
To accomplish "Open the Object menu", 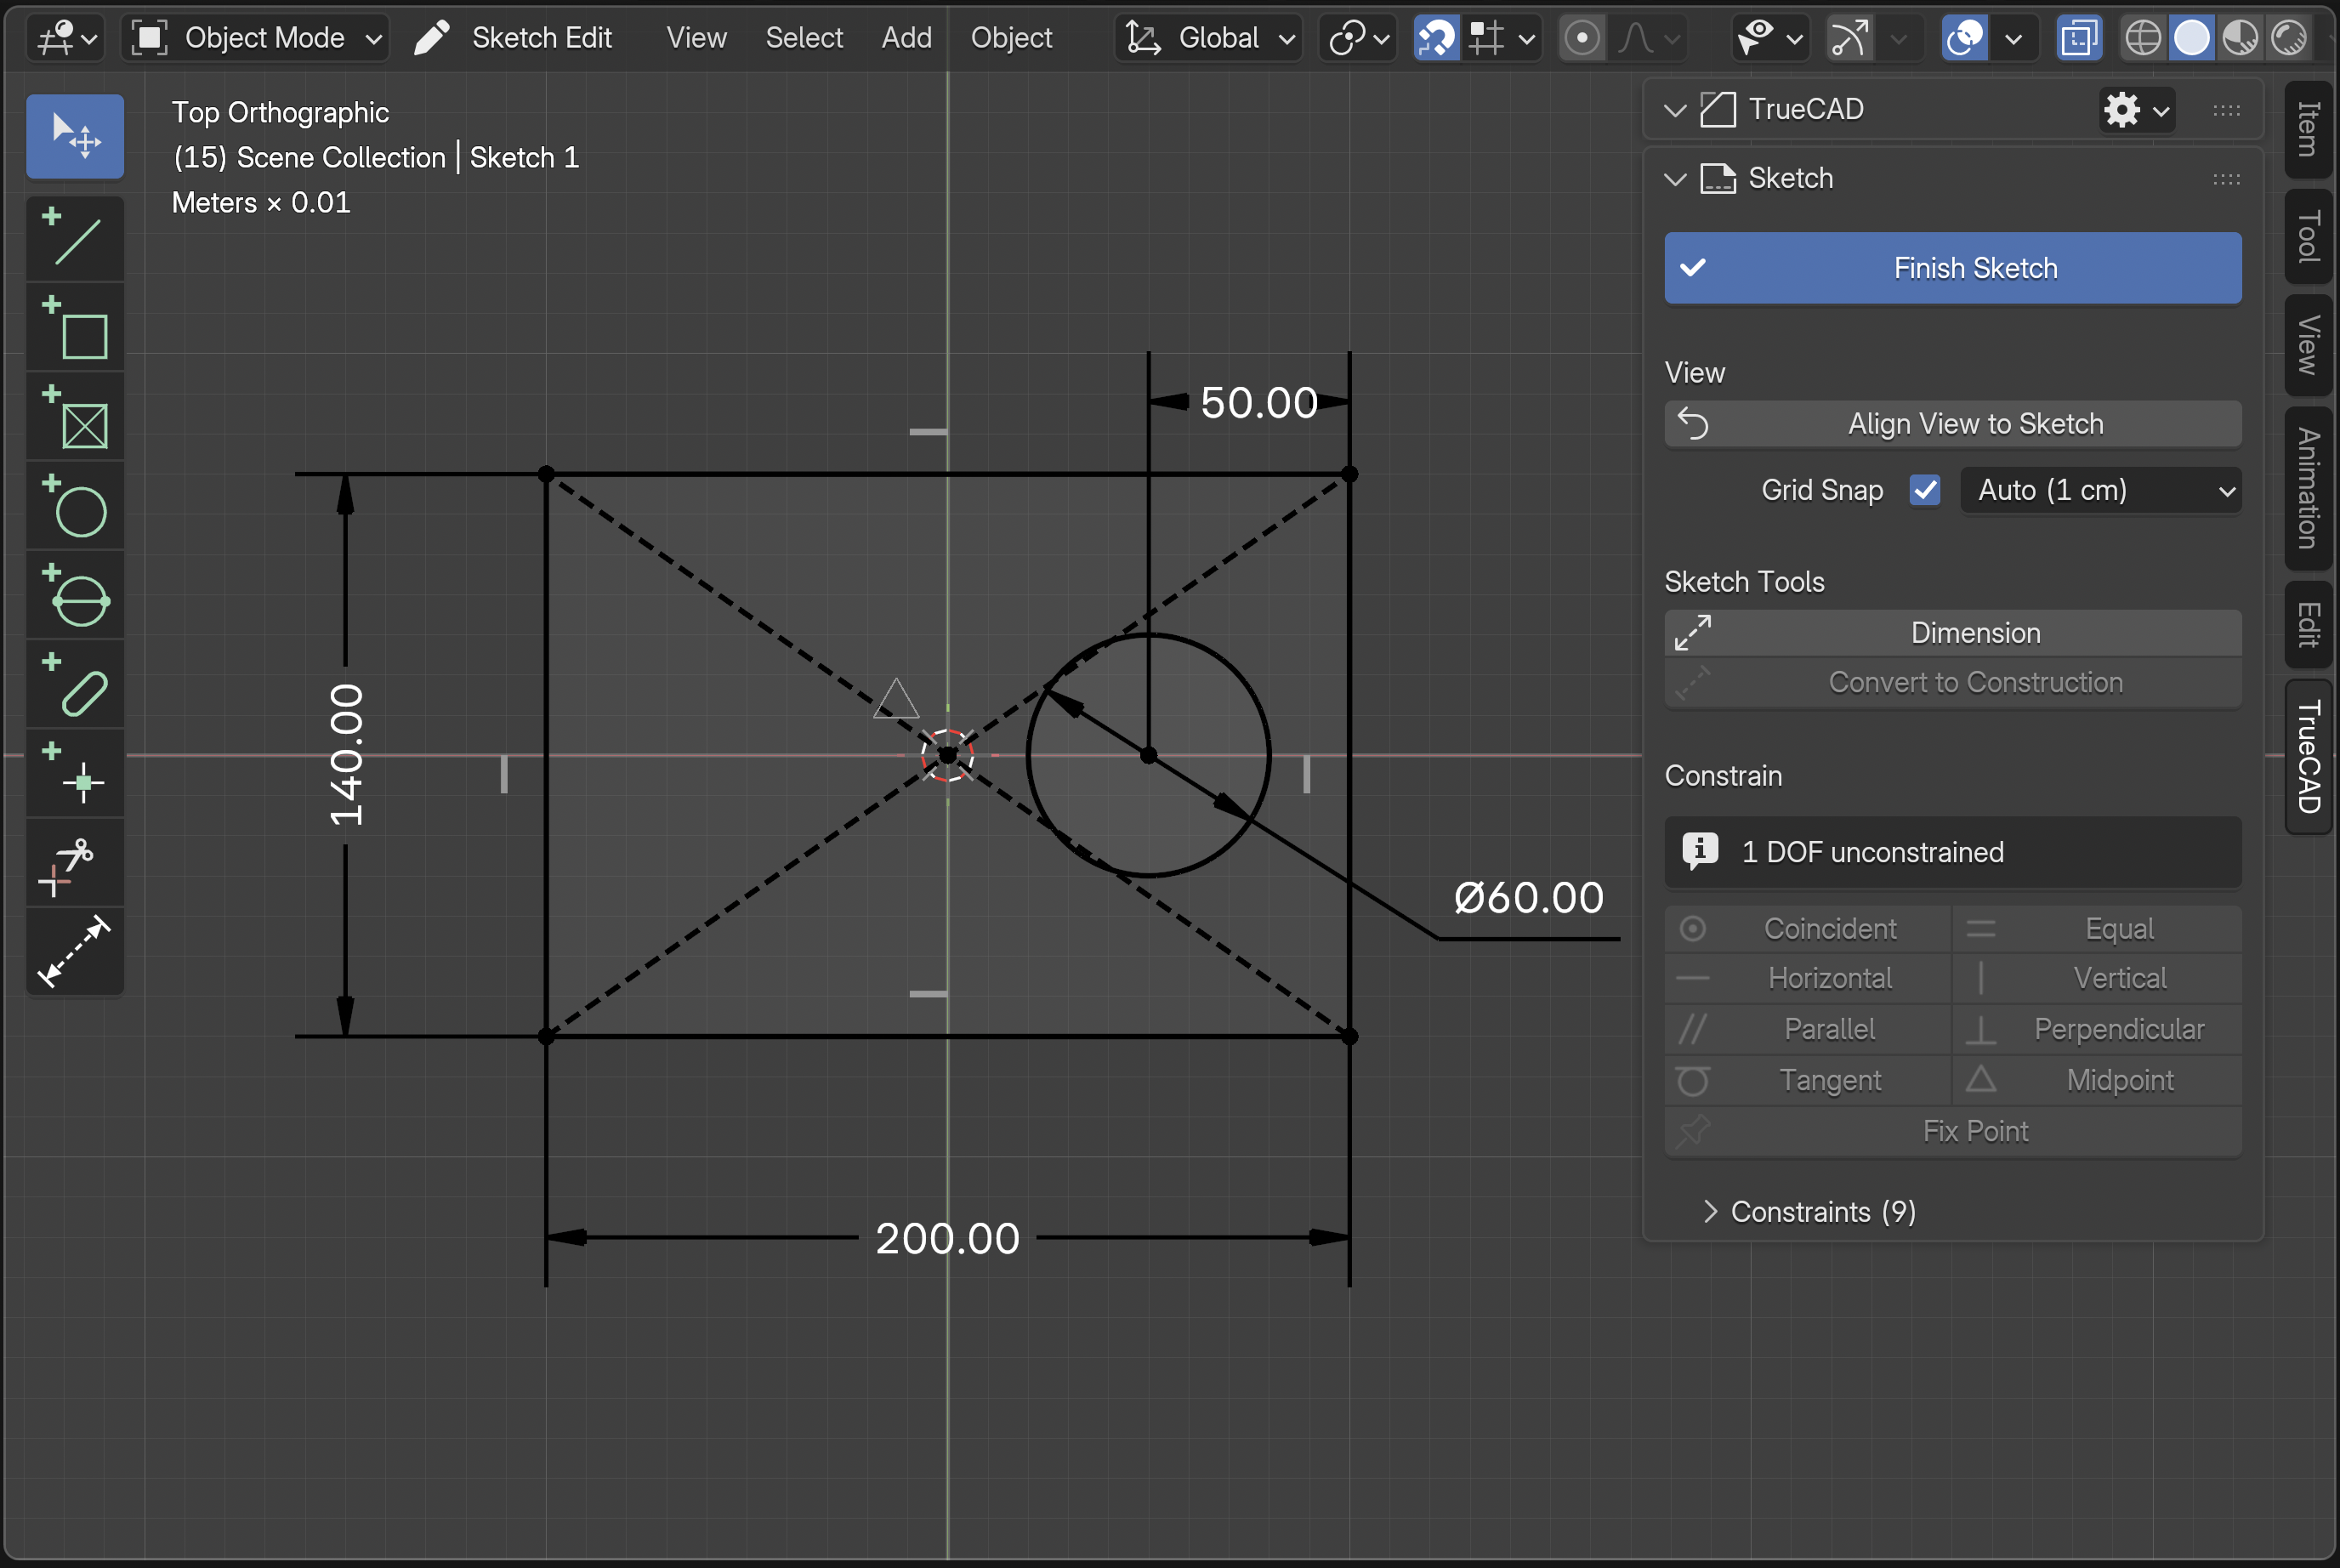I will (x=1011, y=38).
